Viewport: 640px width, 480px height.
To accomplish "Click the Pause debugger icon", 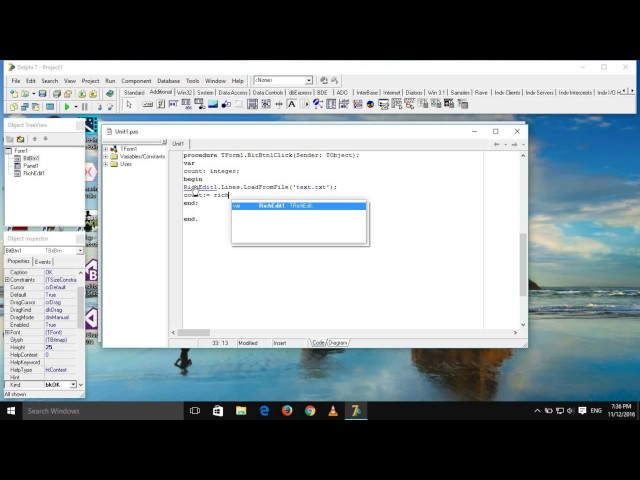I will tap(84, 107).
